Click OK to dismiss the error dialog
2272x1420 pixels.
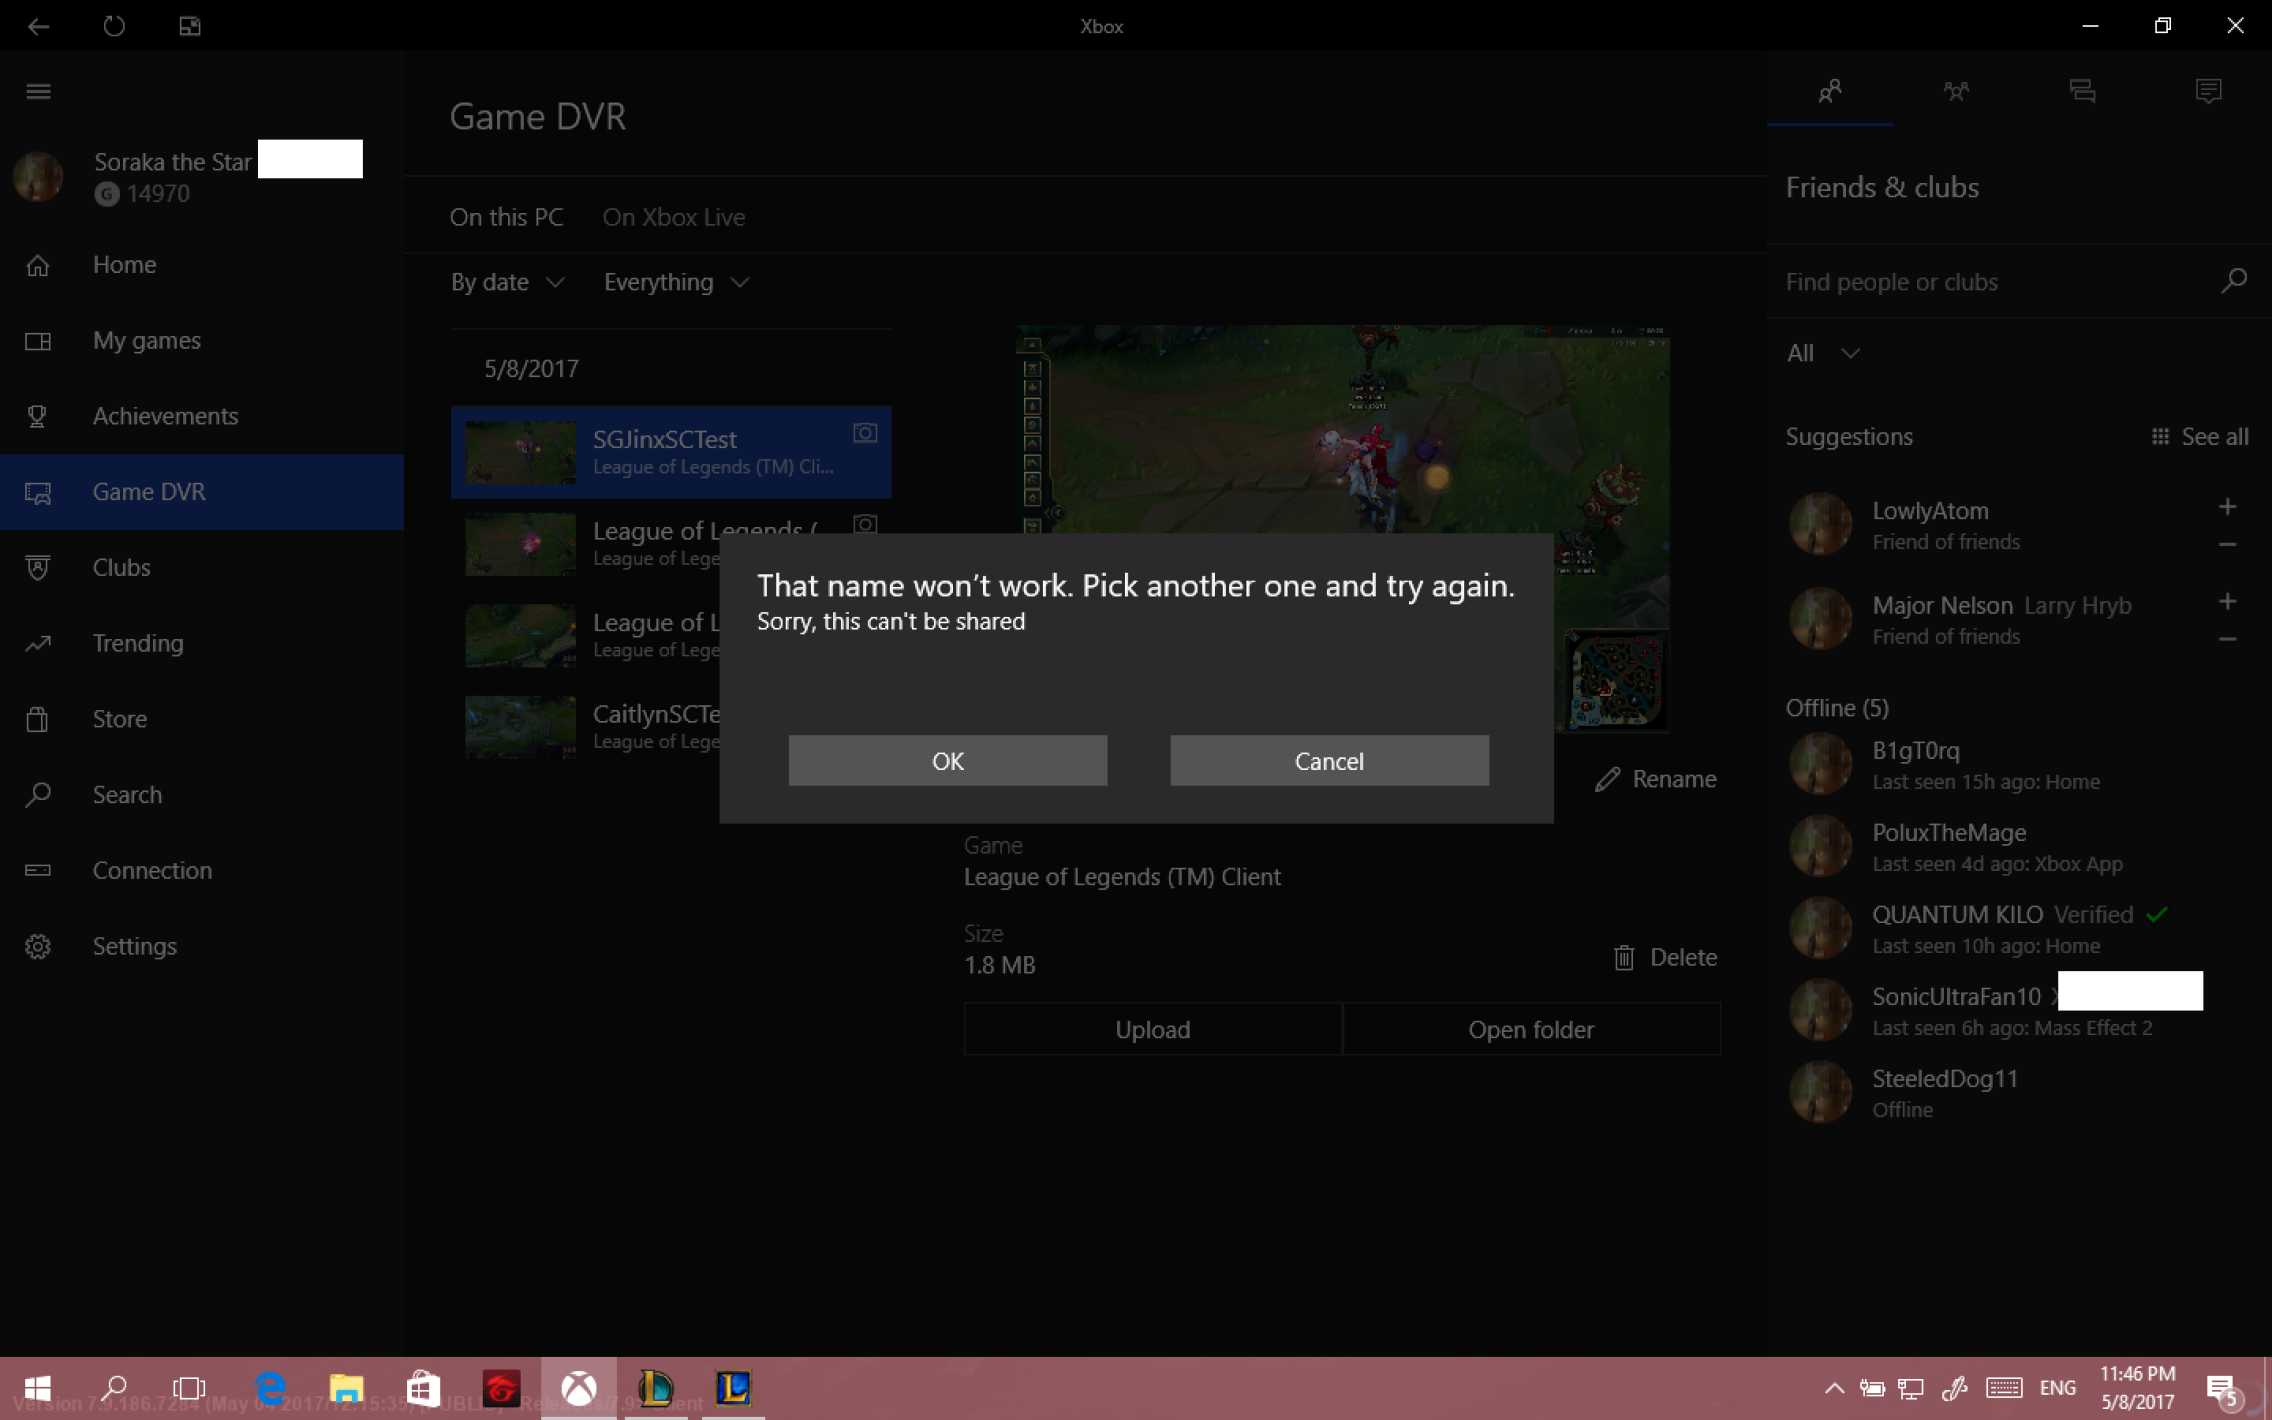coord(947,759)
